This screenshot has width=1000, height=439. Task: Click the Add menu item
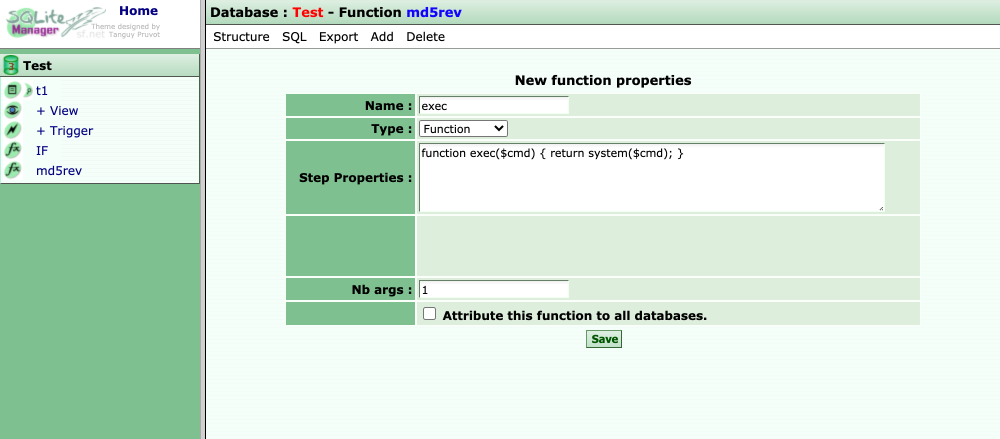pyautogui.click(x=382, y=37)
